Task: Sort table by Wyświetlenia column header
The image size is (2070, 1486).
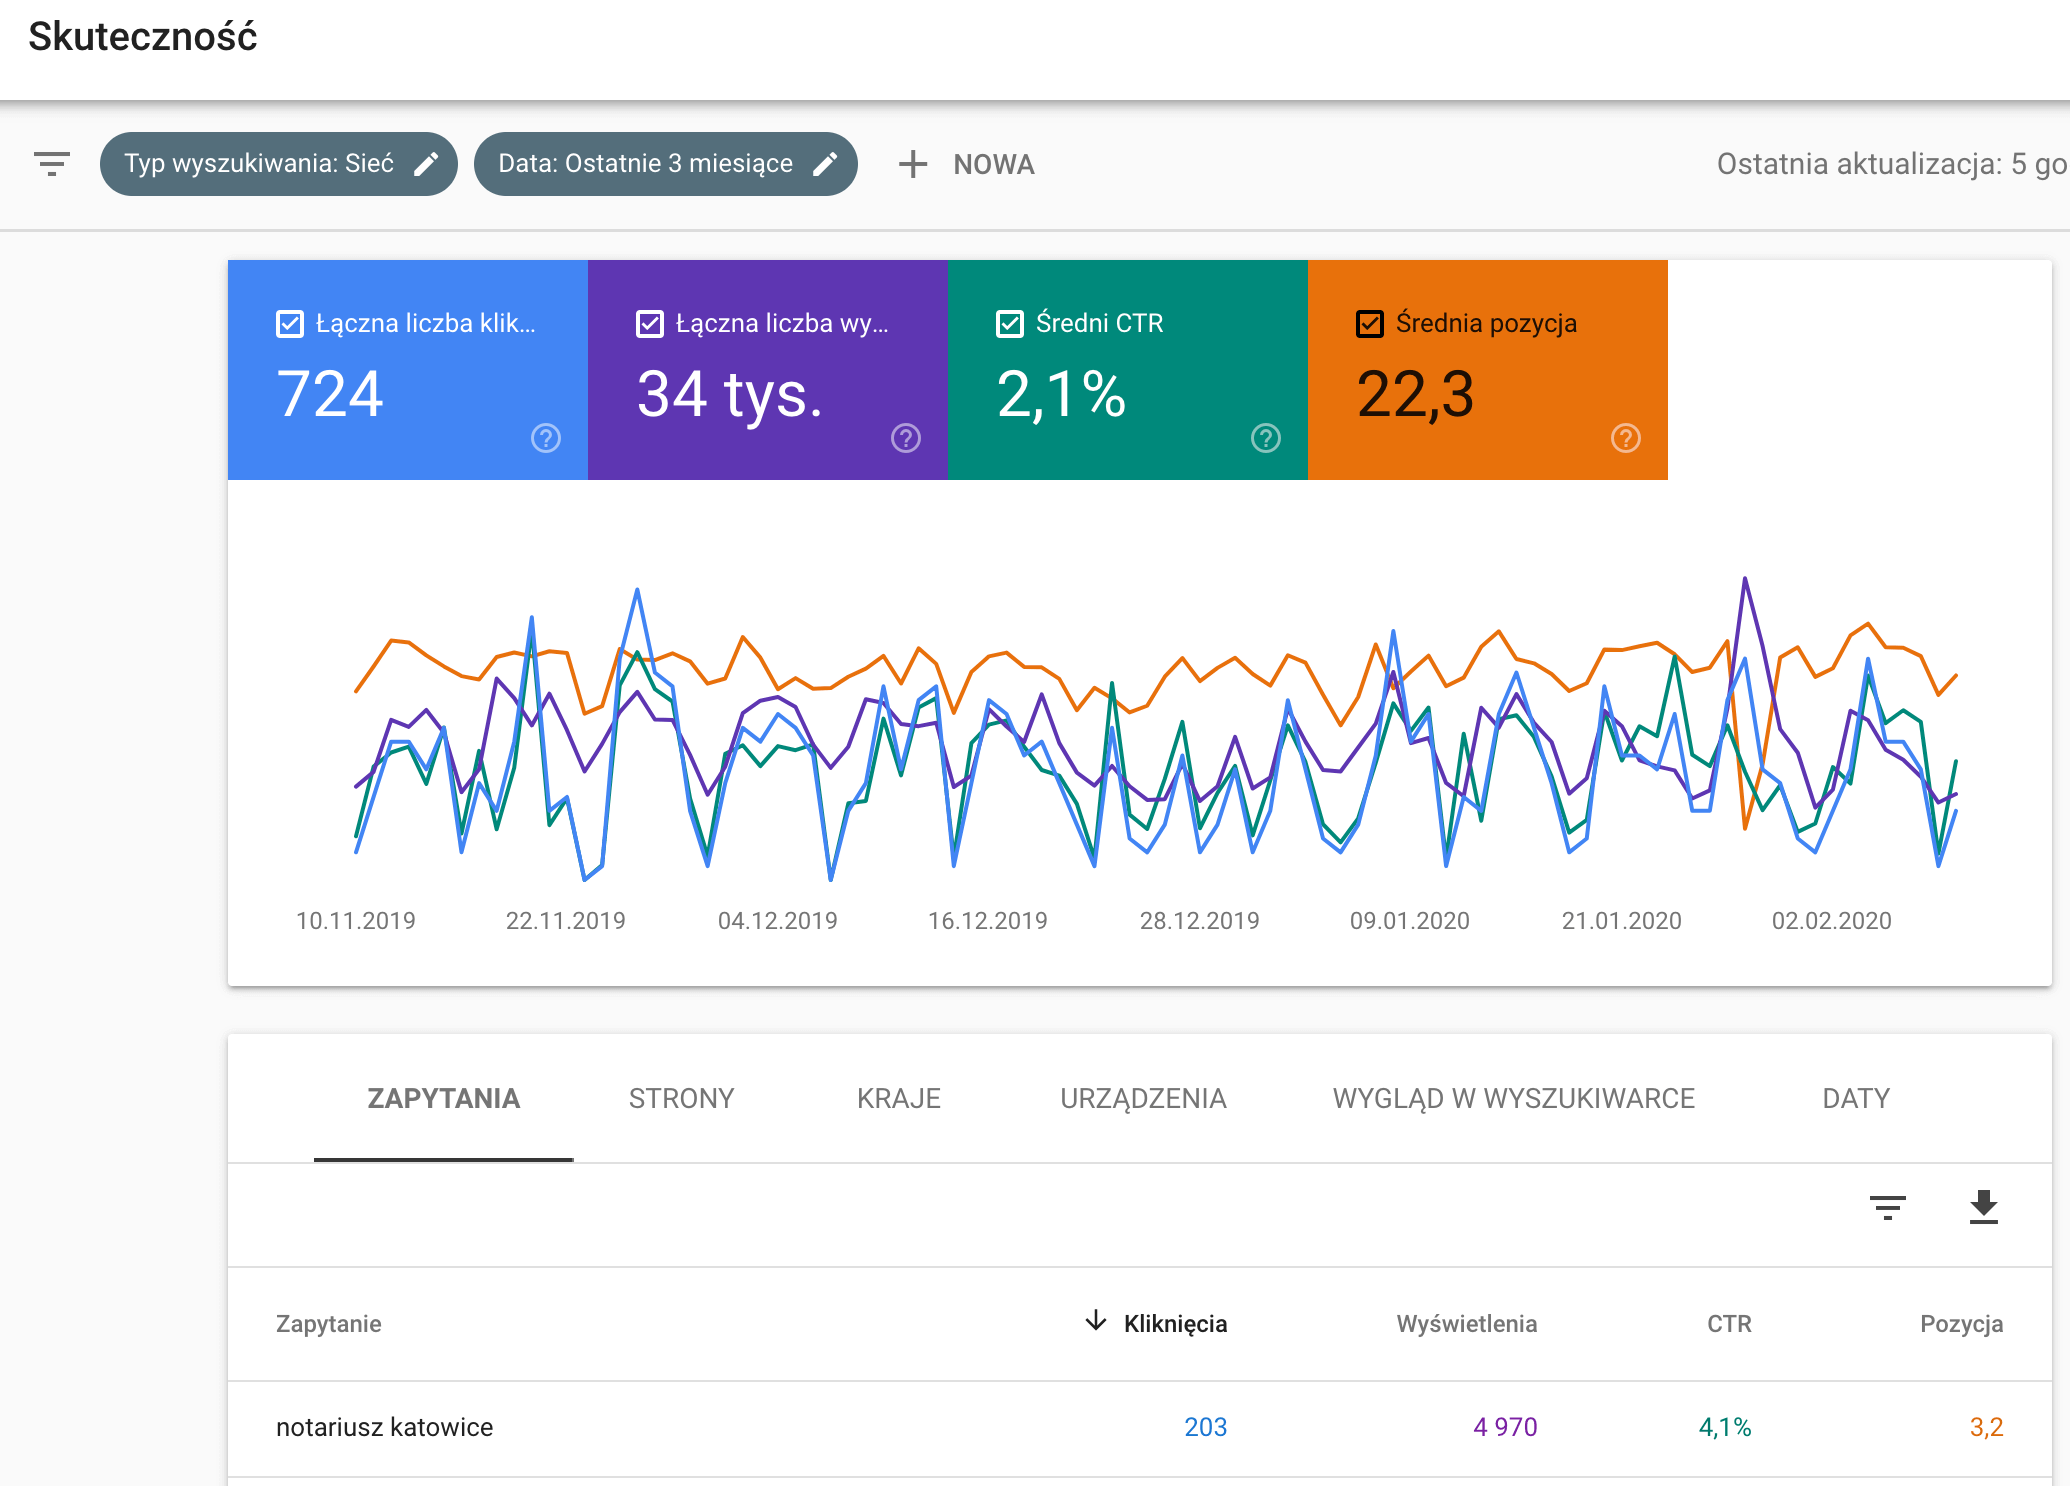Action: pyautogui.click(x=1467, y=1324)
